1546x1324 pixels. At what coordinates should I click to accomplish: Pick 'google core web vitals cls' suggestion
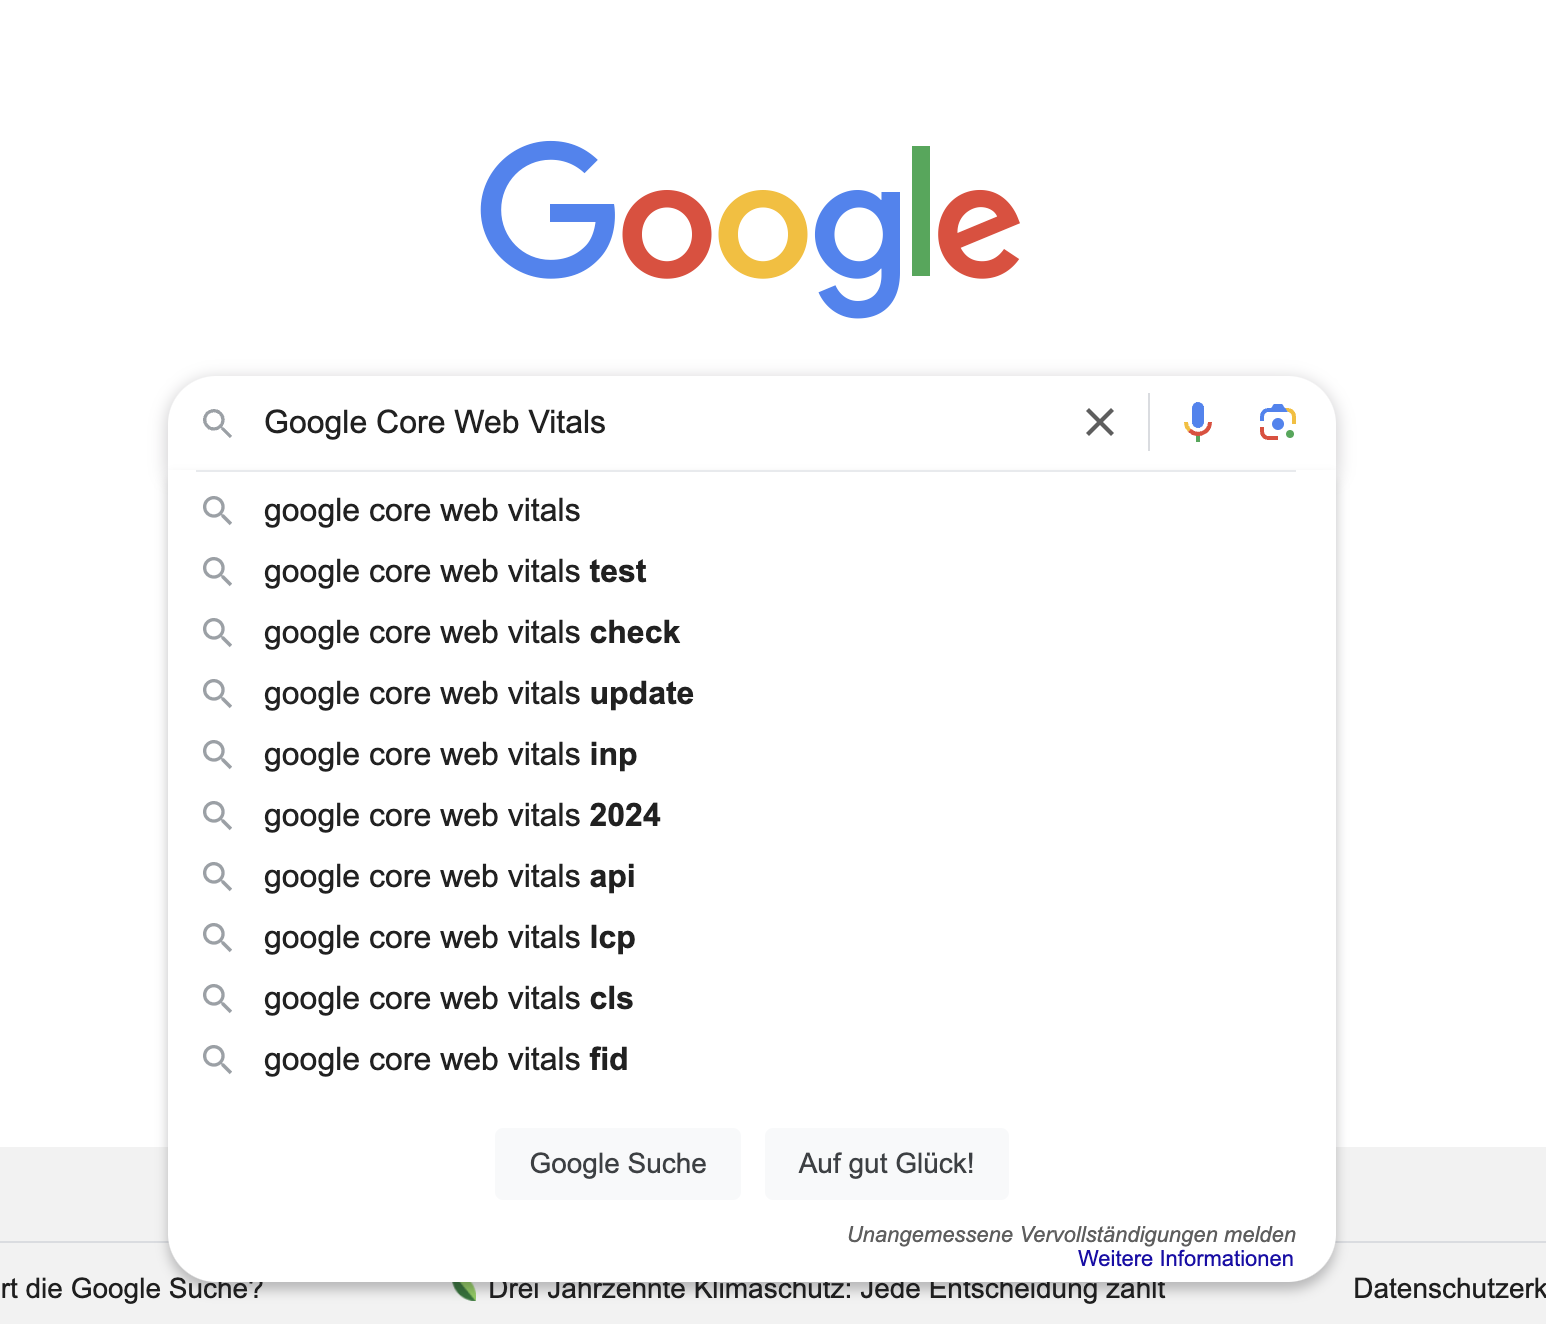point(751,998)
